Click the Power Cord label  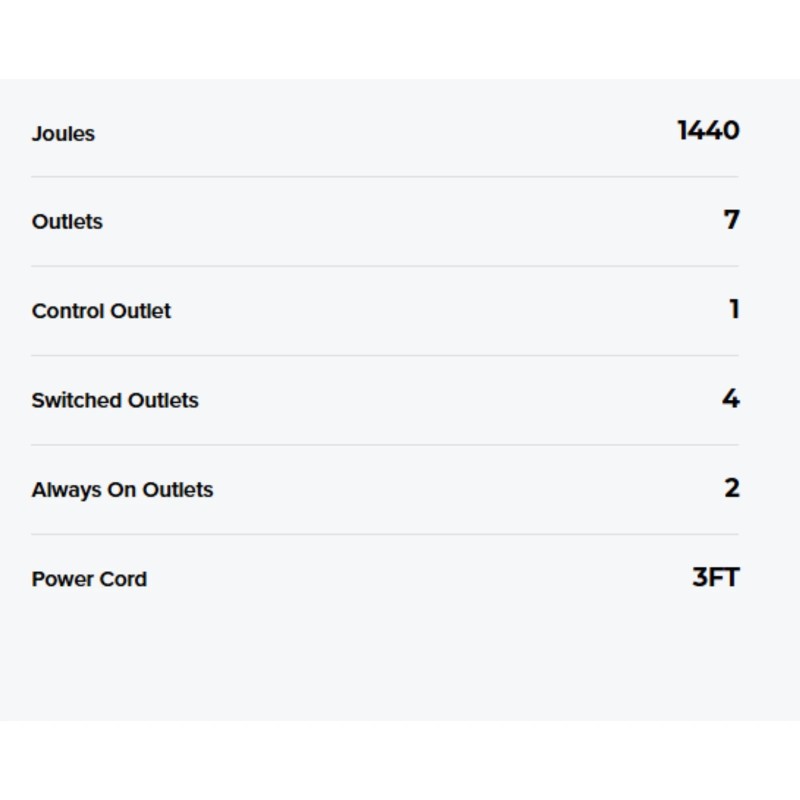(89, 579)
